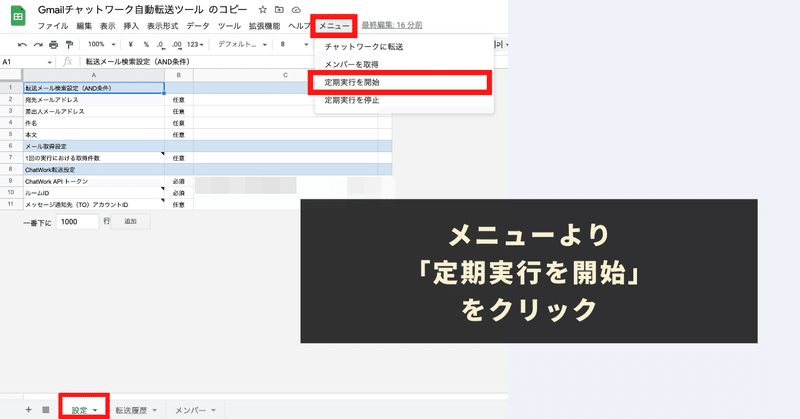Open the 転送履歴 tab dropdown arrow
The height and width of the screenshot is (419, 800).
(155, 410)
